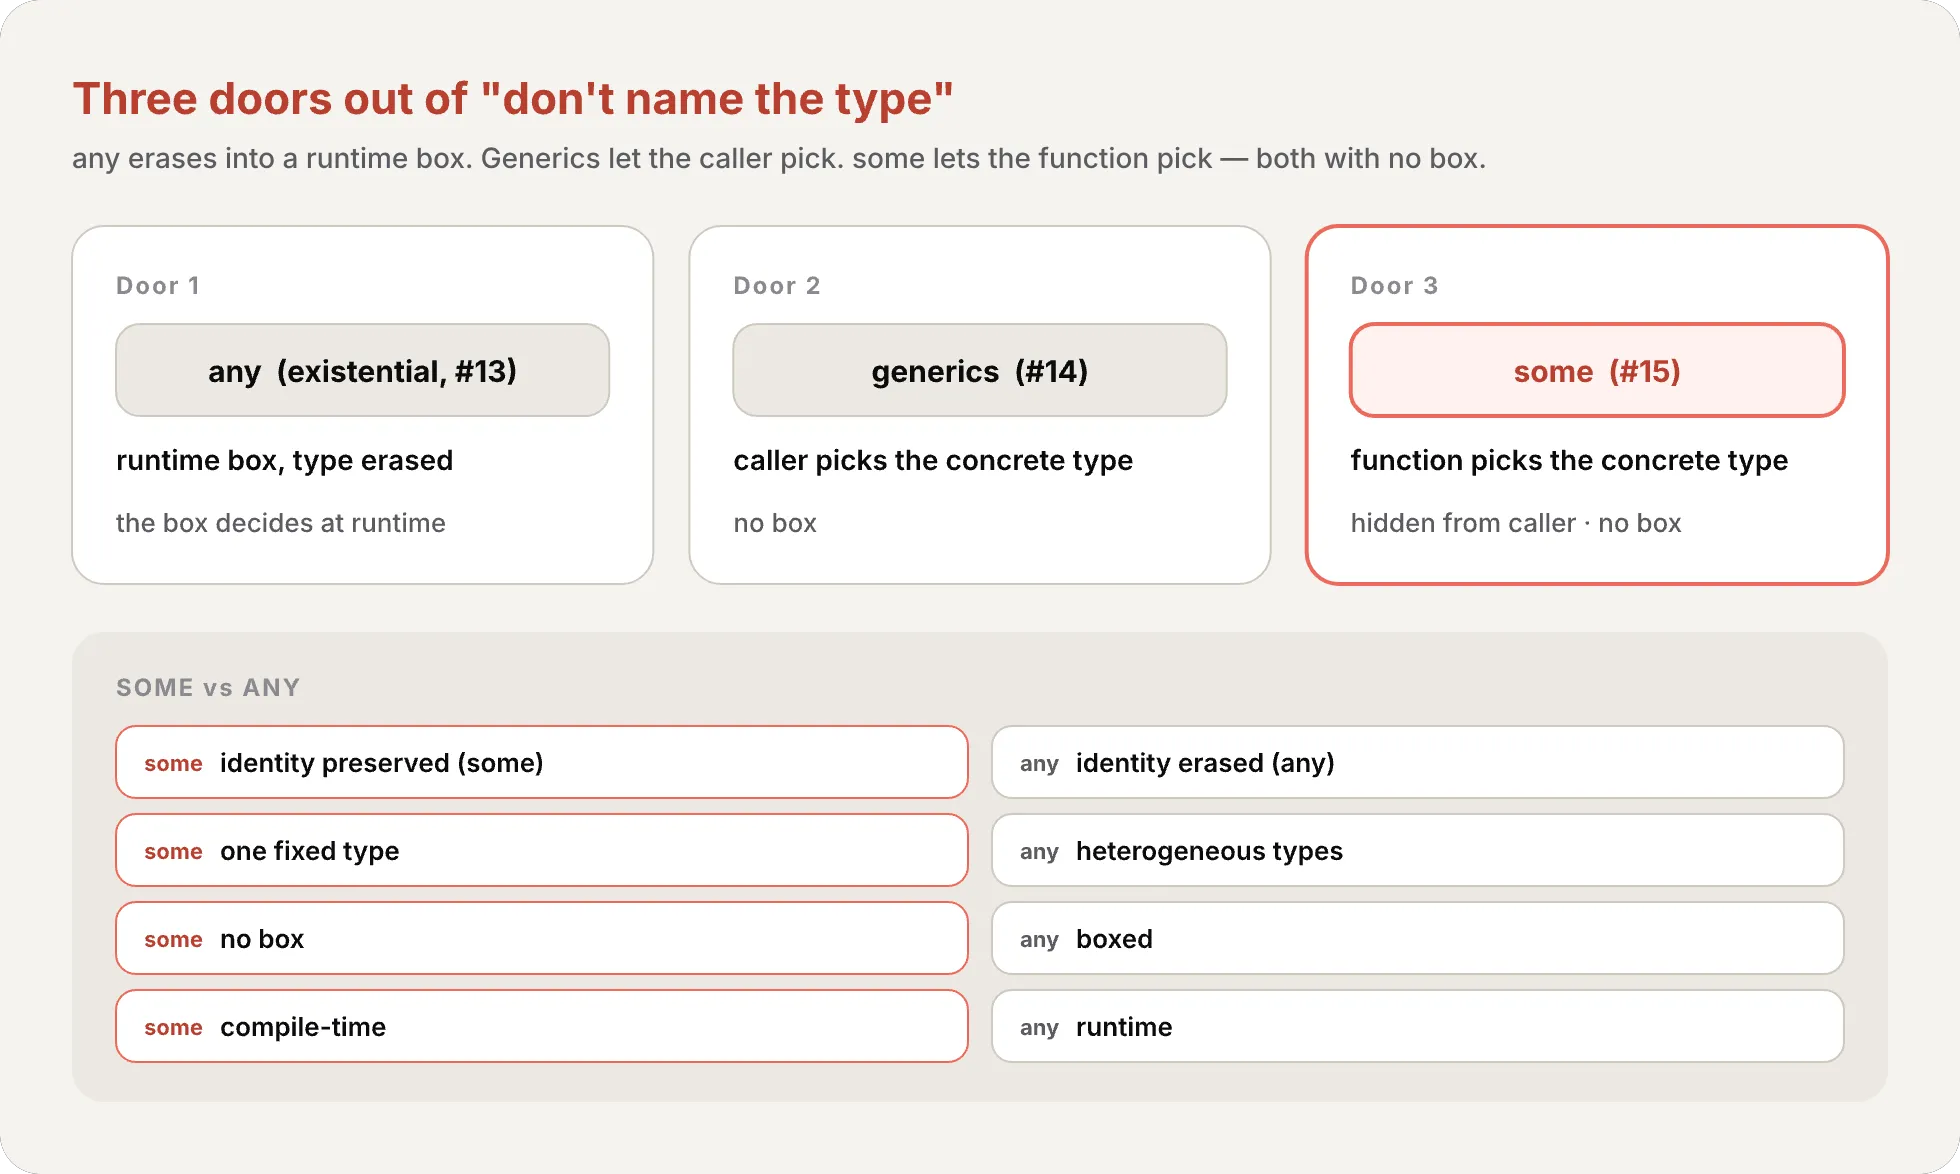Choose the some 'no box' row
This screenshot has width=1960, height=1174.
click(x=542, y=938)
